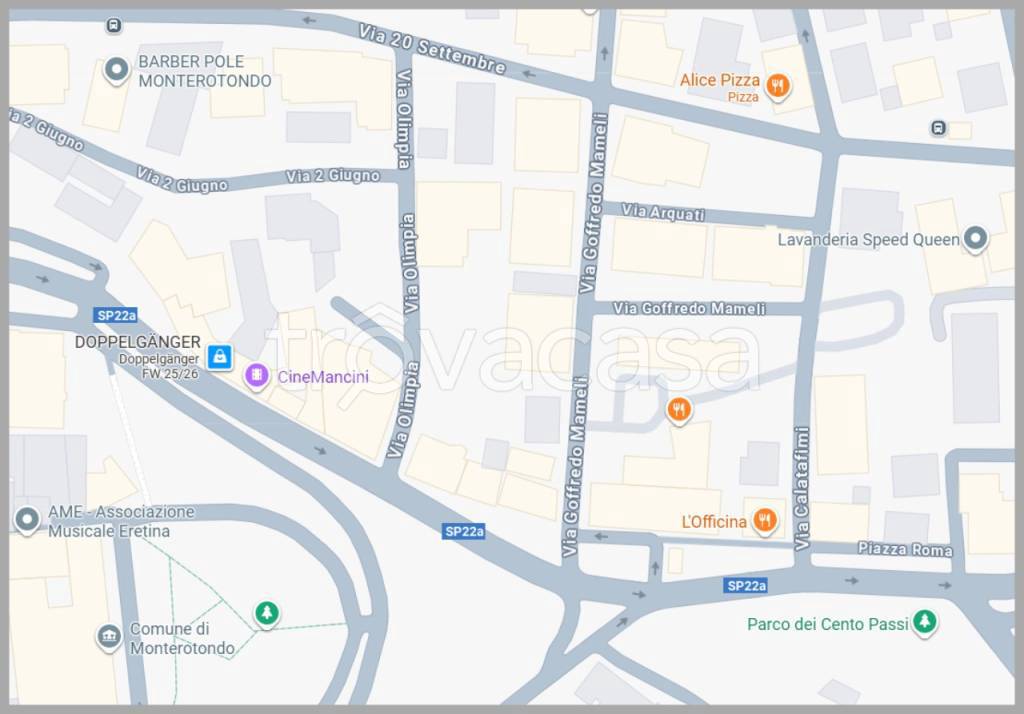
Task: Click the Alice Pizza text label
Action: pos(720,80)
